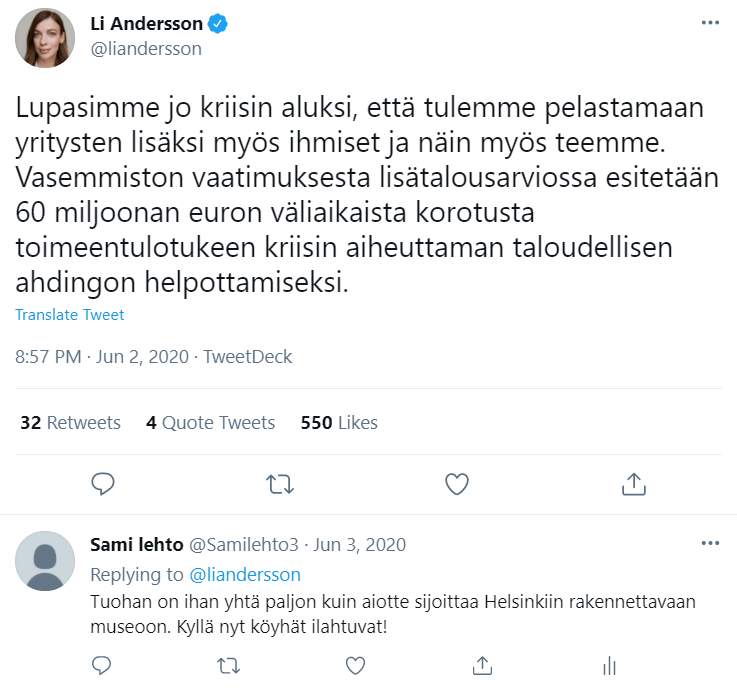Screen dimensions: 737x692
Task: Like Li Andersson's main tweet
Action: point(456,484)
